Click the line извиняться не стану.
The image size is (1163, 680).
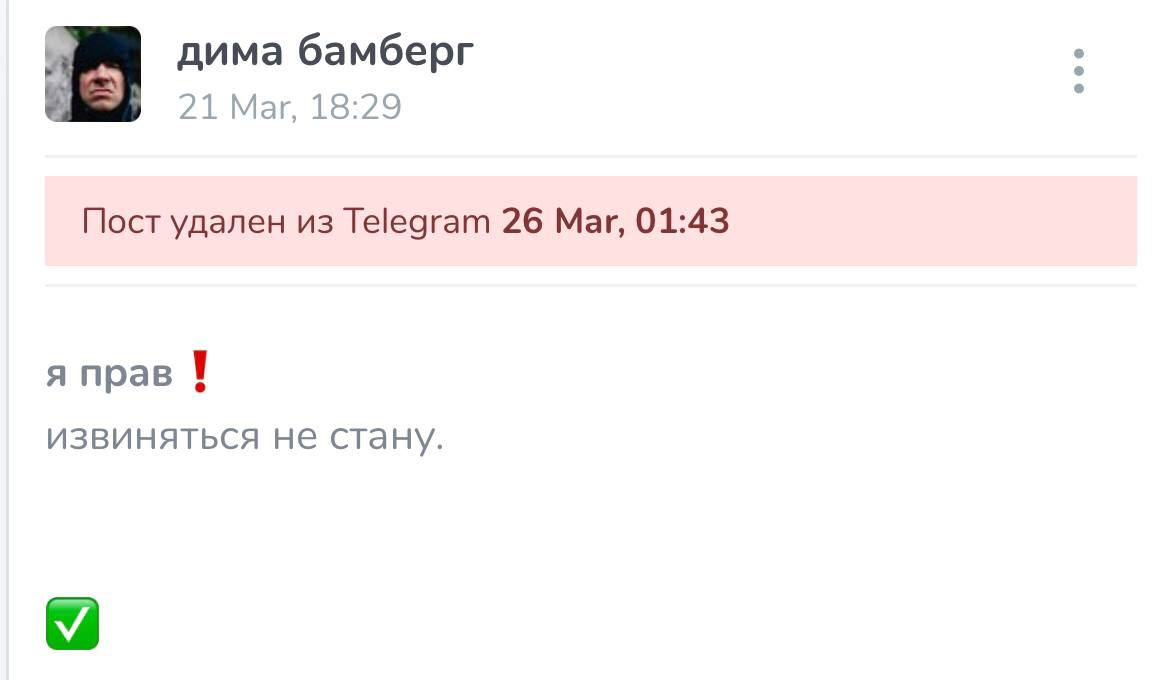[x=245, y=437]
